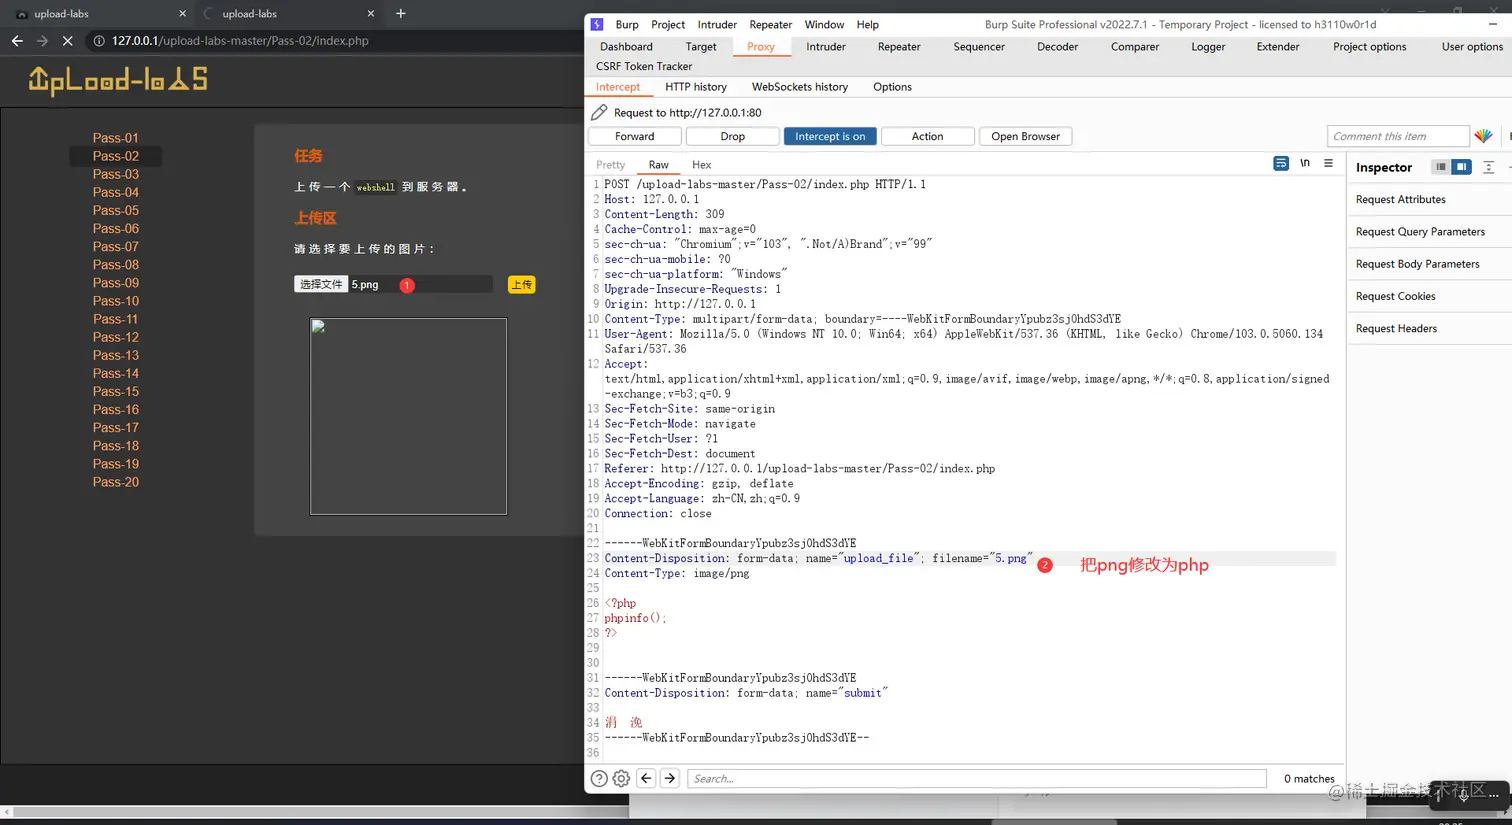Click the Comment this item field
The width and height of the screenshot is (1512, 825).
pyautogui.click(x=1398, y=136)
